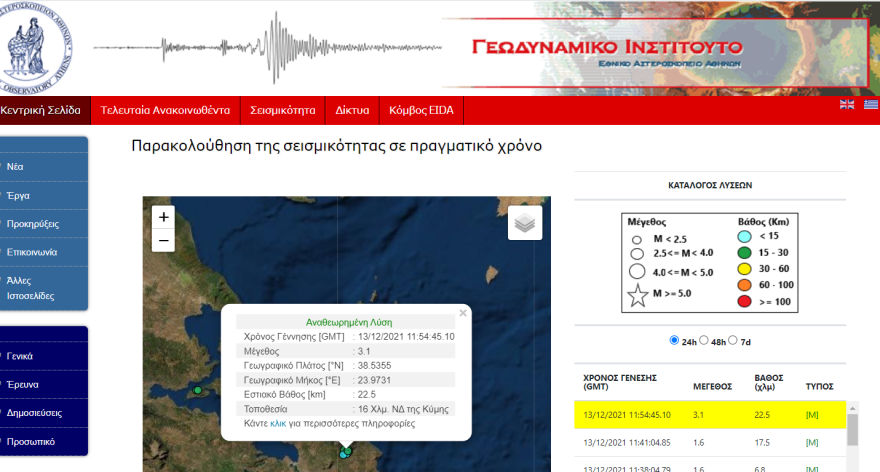Click the cyan < 15 depth legend circle
880x472 pixels.
tap(744, 236)
